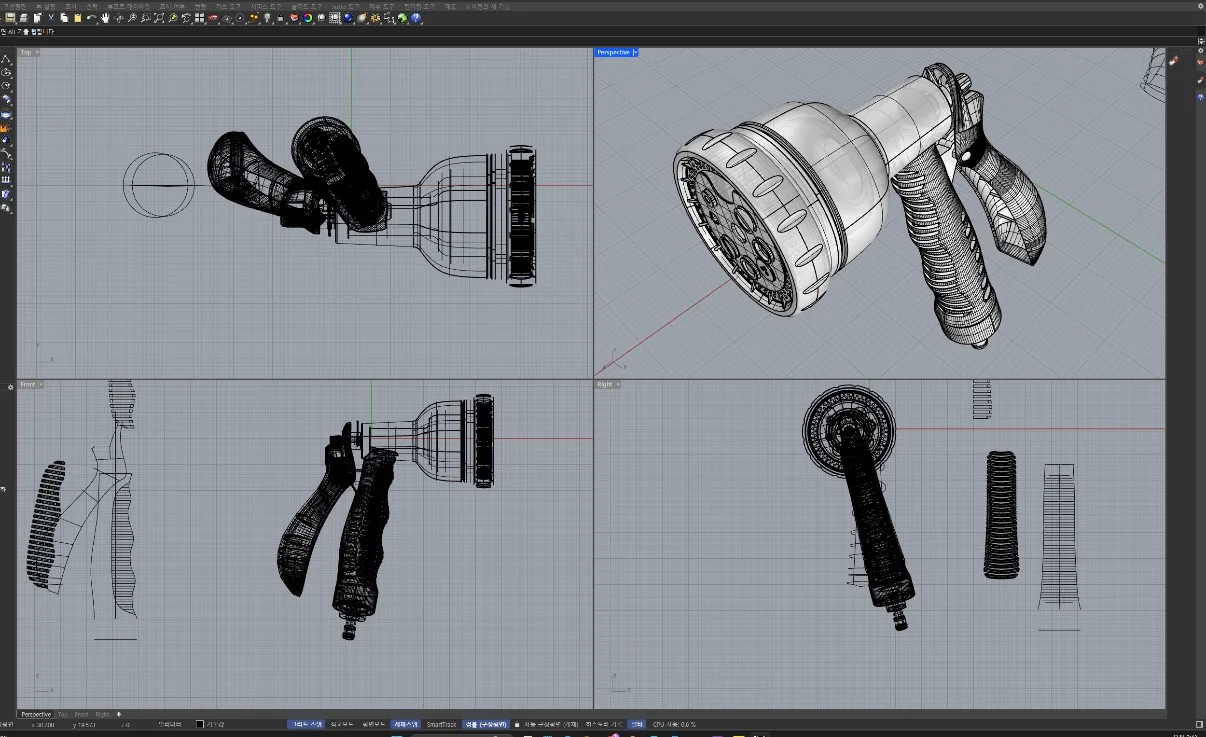Screen dimensions: 1206x737
Task: Toggle the highlighted Ortho status bar button
Action: point(341,724)
